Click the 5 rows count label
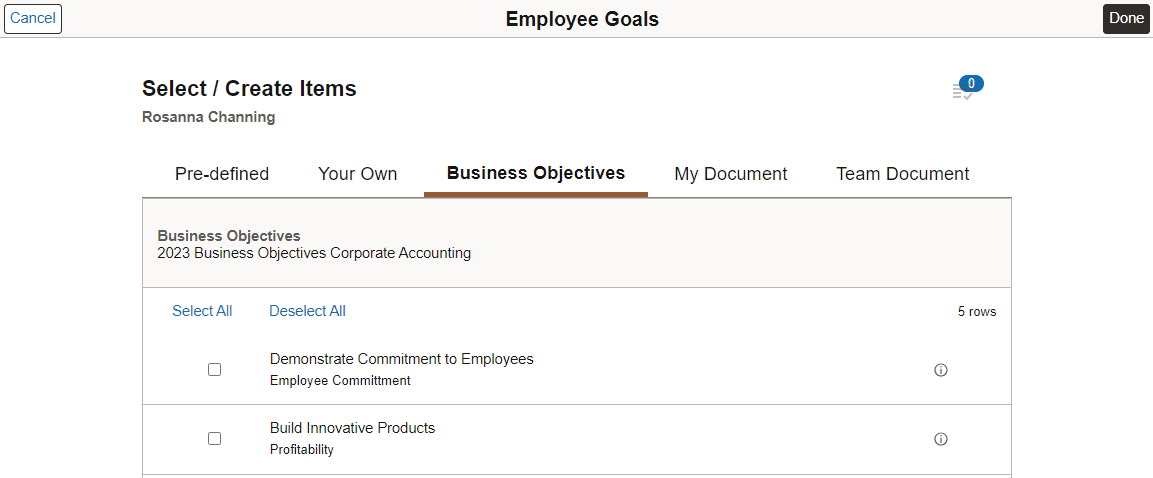The image size is (1153, 478). (x=977, y=312)
